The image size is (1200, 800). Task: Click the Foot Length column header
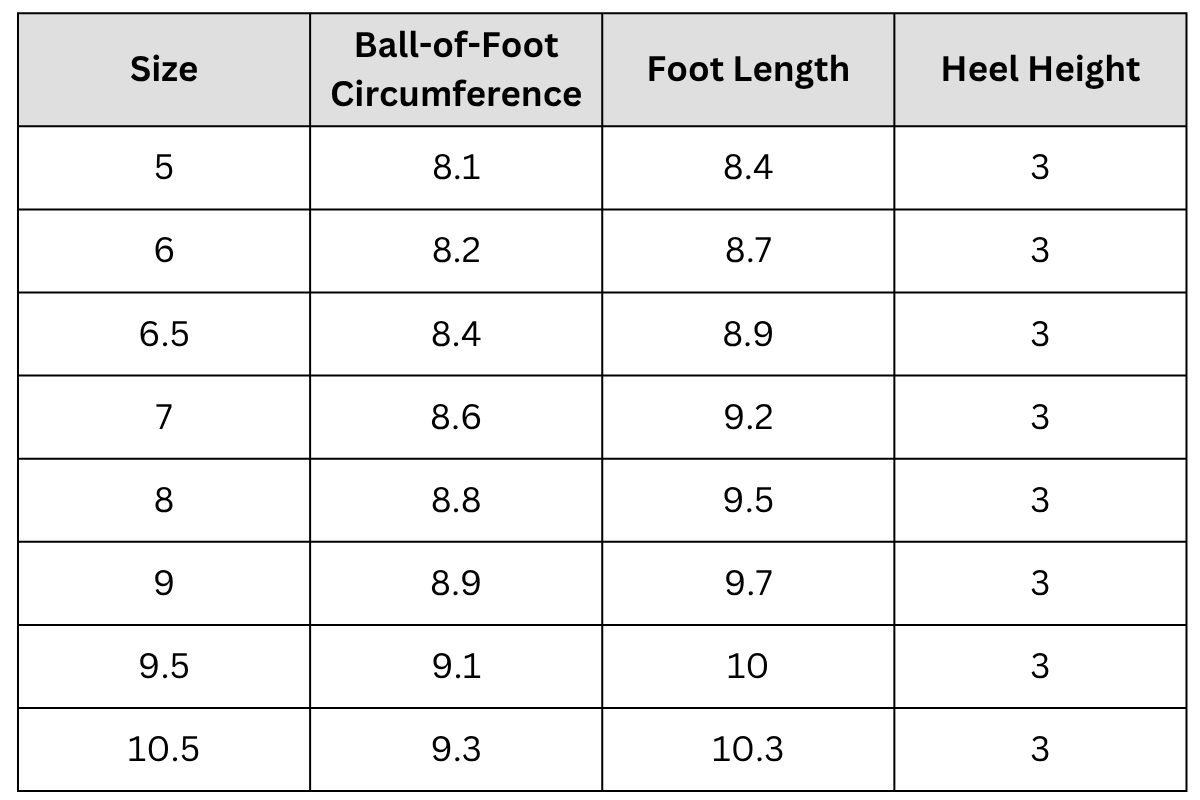coord(748,69)
